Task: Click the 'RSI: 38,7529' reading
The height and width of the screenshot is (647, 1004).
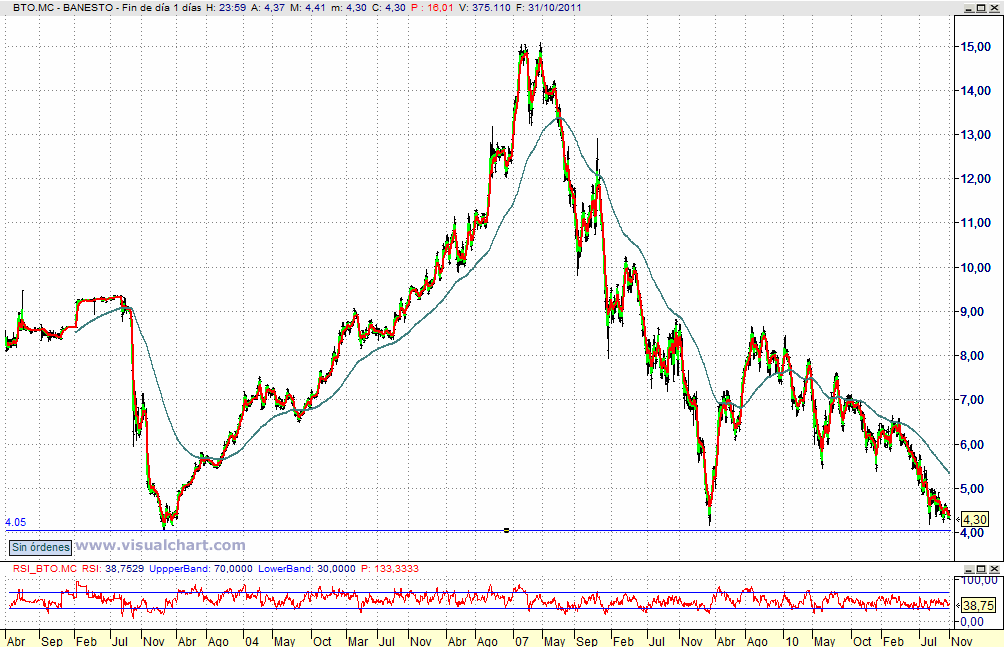Action: click(113, 568)
